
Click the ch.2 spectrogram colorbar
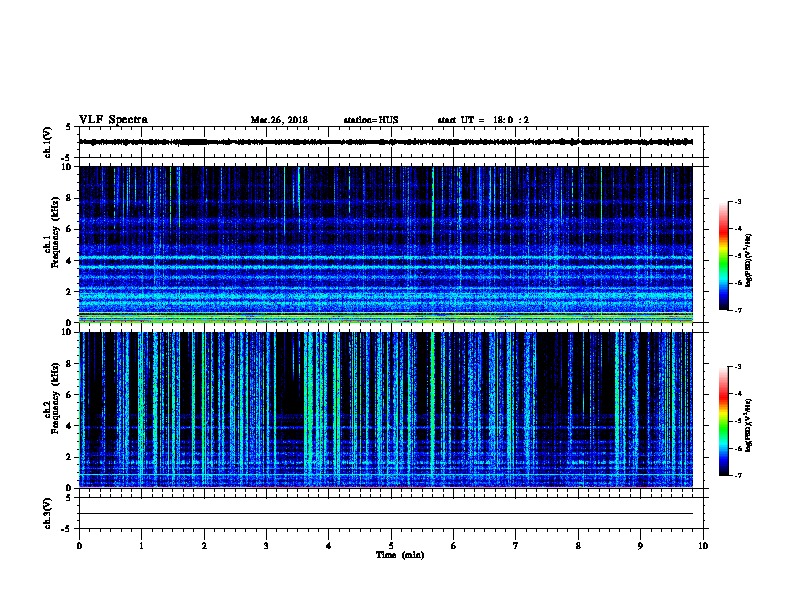coord(723,421)
